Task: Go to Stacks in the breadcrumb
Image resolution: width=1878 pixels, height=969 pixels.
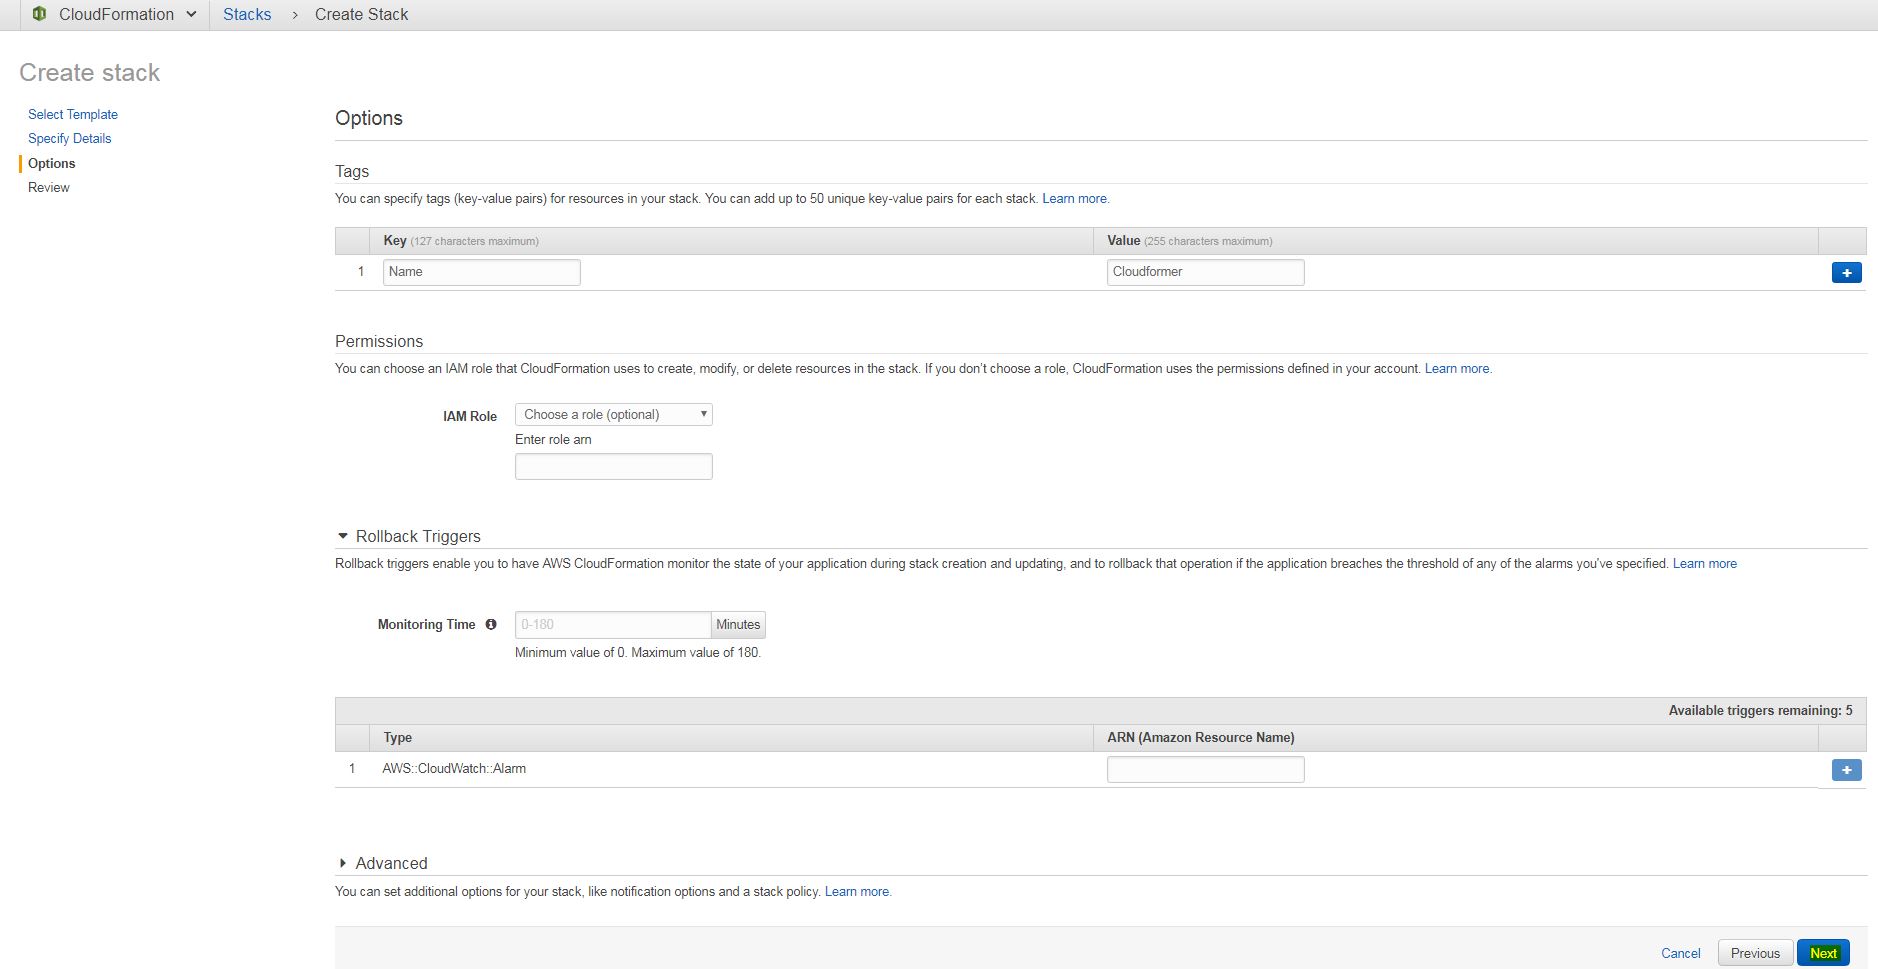Action: click(247, 14)
